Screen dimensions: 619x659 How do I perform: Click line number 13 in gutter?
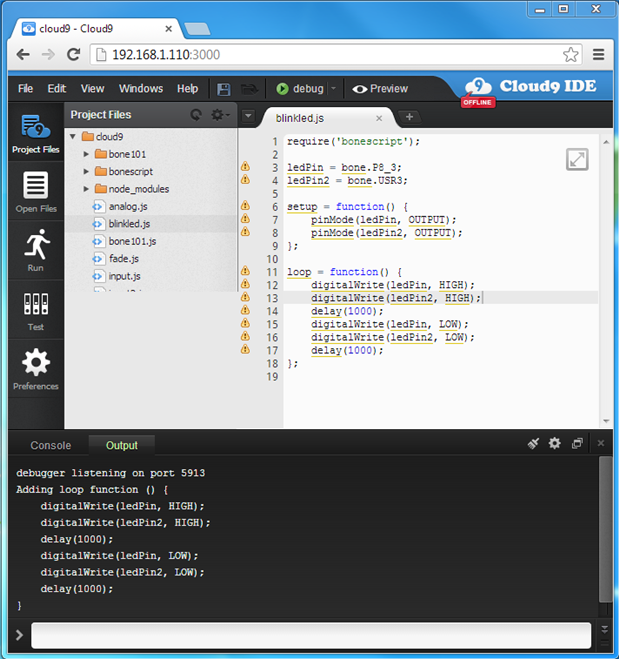coord(272,298)
